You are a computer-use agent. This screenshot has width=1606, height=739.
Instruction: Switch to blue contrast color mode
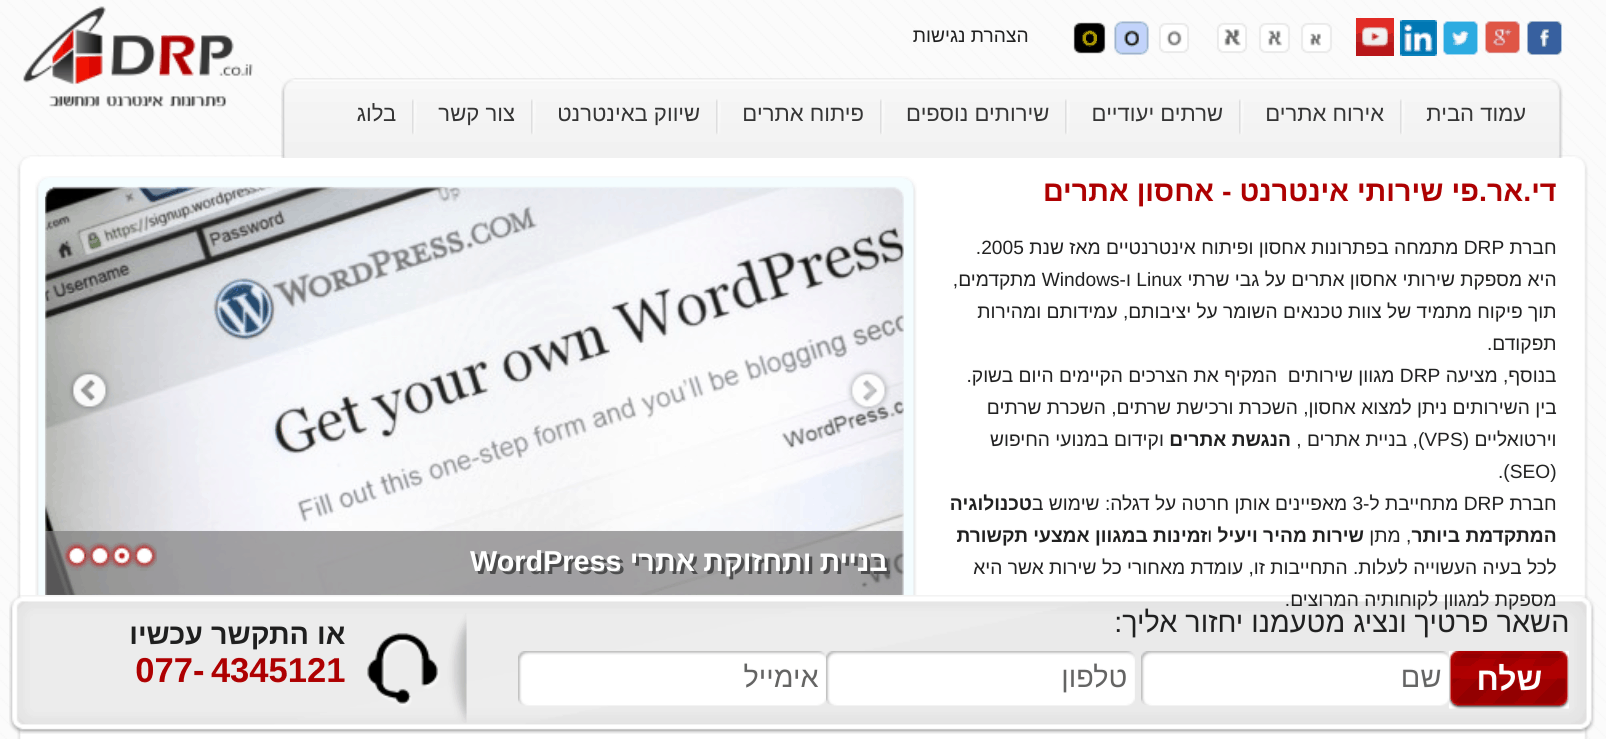click(1131, 38)
